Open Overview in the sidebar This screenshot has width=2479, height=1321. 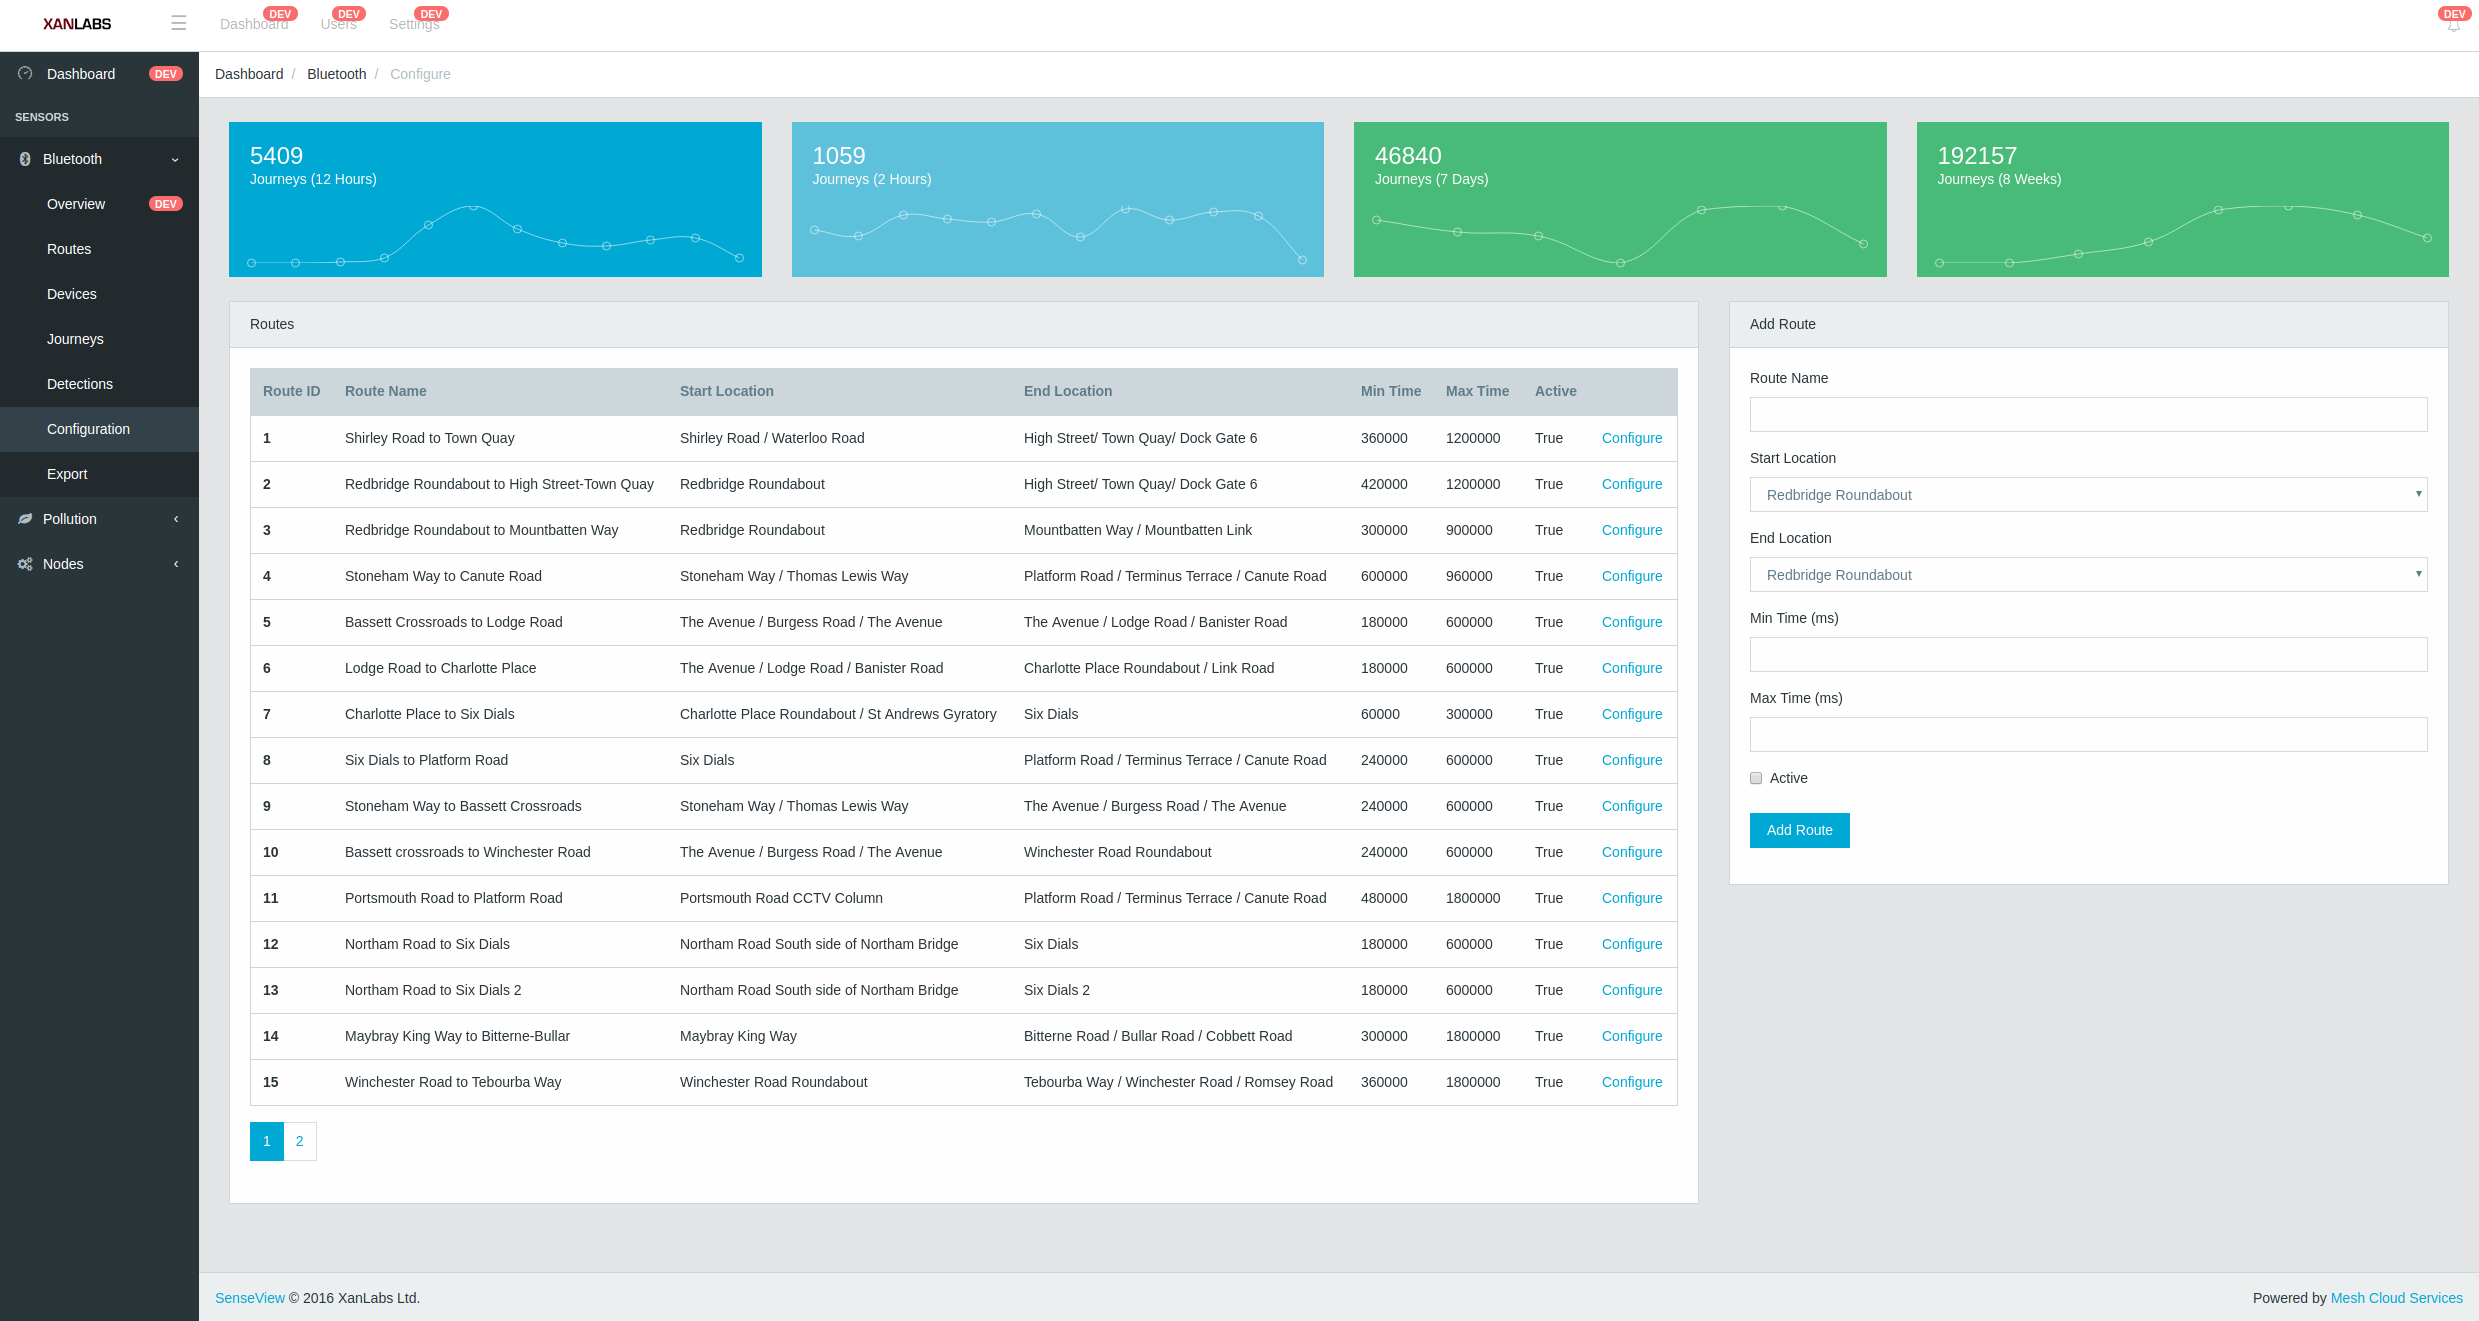point(99,204)
